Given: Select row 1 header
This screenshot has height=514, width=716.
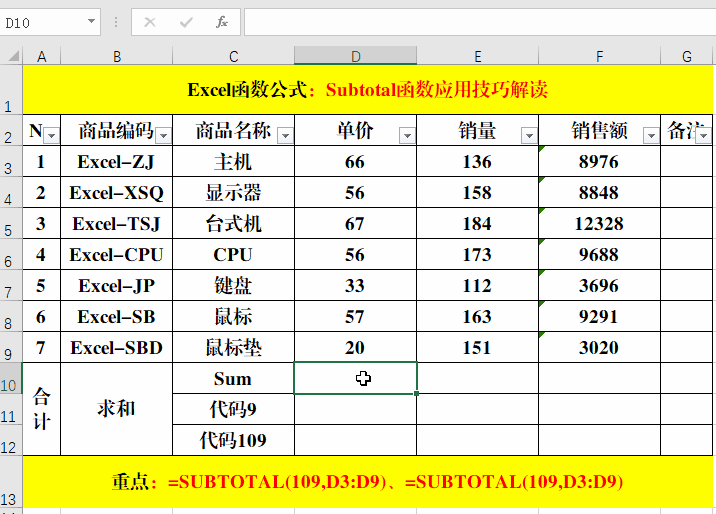Looking at the screenshot, I should (11, 89).
